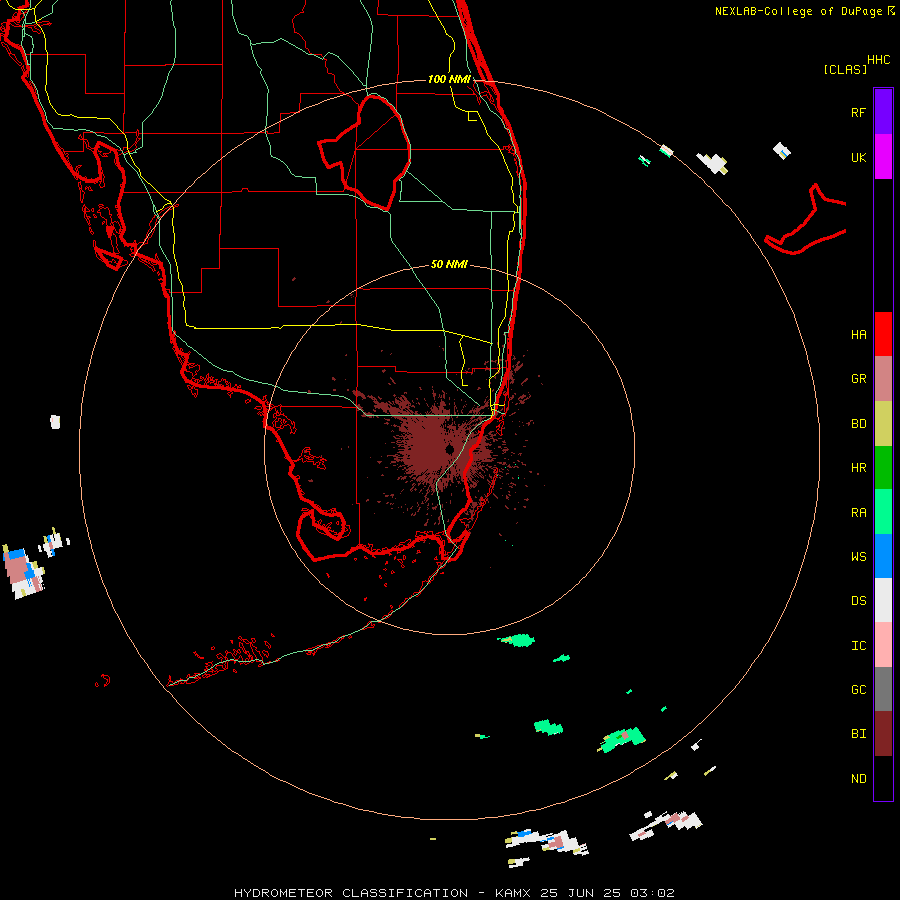Click the BD legend label

point(858,424)
